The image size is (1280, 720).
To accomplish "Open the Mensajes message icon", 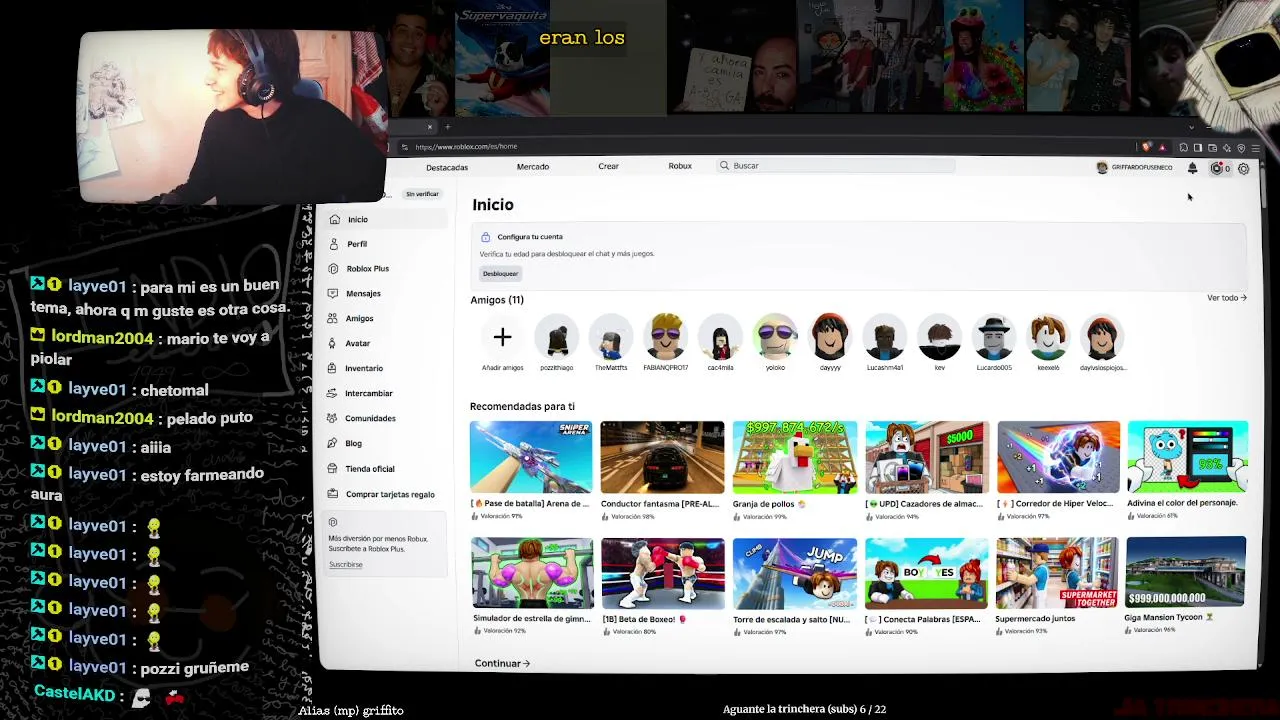I will pos(334,294).
